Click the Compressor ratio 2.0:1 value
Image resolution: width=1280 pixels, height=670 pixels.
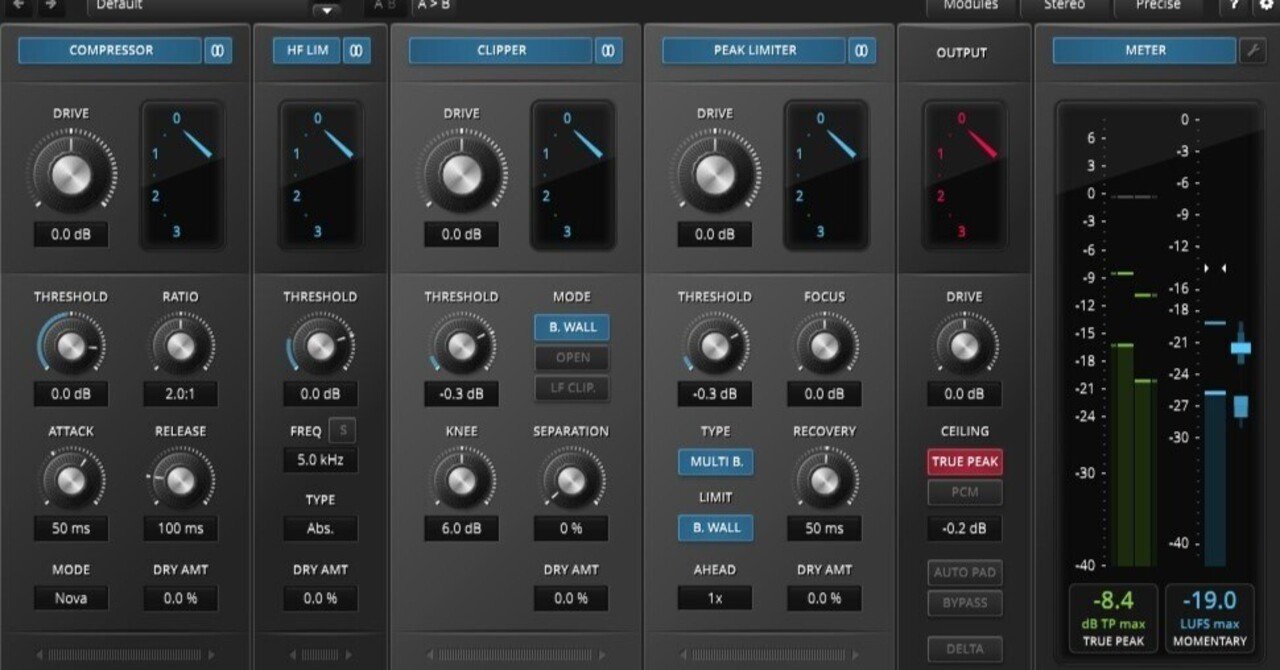(x=181, y=394)
